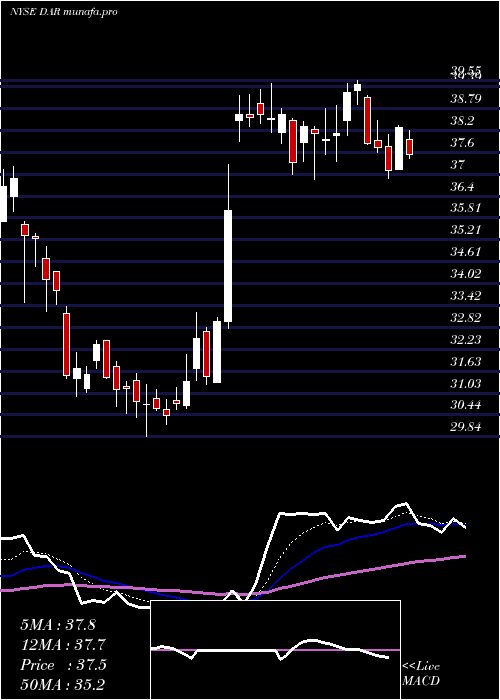This screenshot has width=500, height=700.
Task: Click the 35.21 price axis label
Action: [466, 230]
